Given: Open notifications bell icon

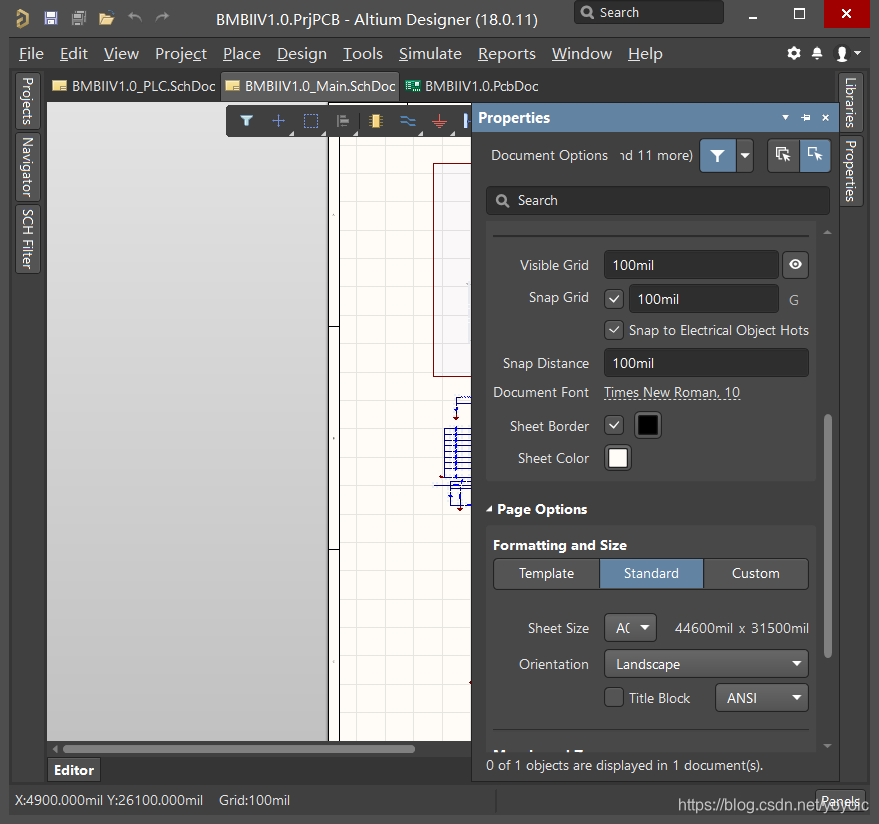Looking at the screenshot, I should [x=817, y=53].
